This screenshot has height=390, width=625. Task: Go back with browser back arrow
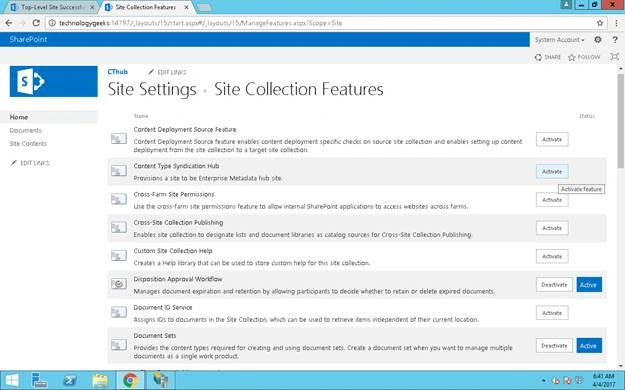pos(9,23)
